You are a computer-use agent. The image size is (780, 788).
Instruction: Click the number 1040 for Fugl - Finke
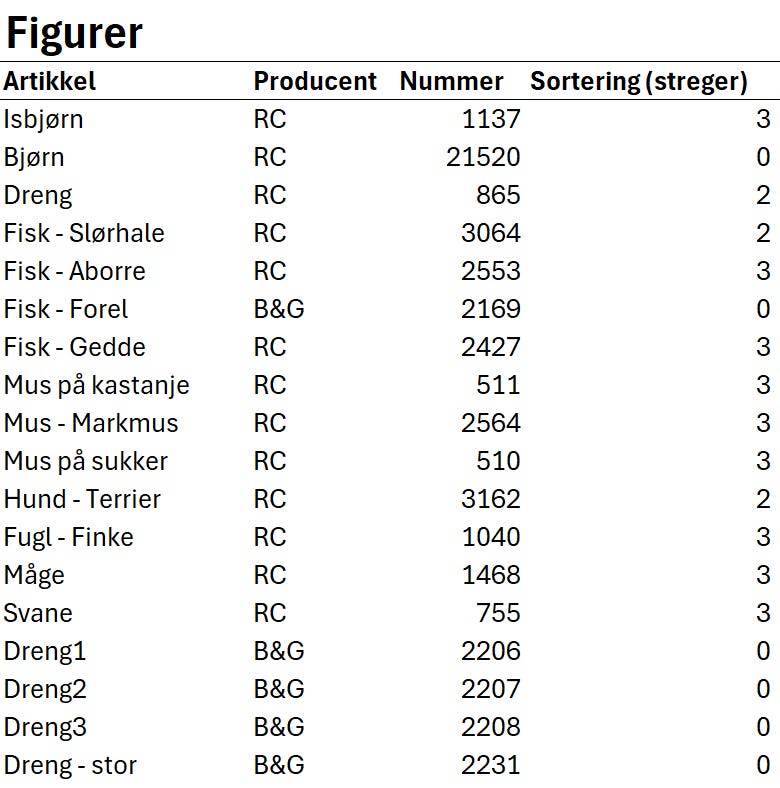(490, 537)
